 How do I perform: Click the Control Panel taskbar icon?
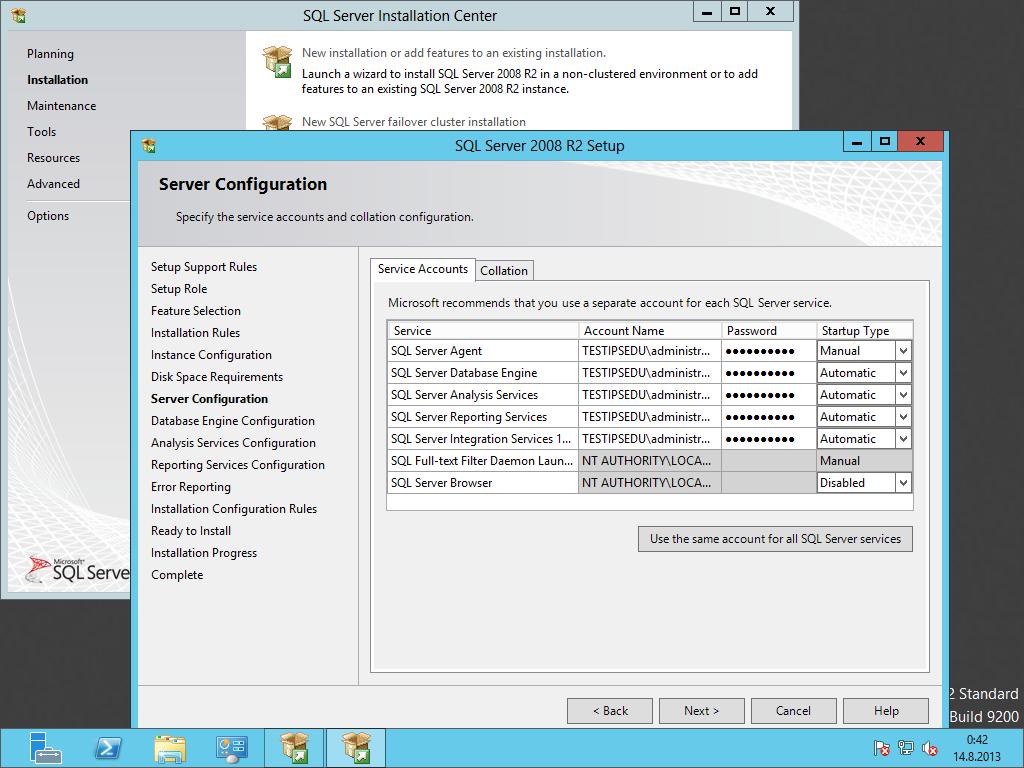(231, 748)
